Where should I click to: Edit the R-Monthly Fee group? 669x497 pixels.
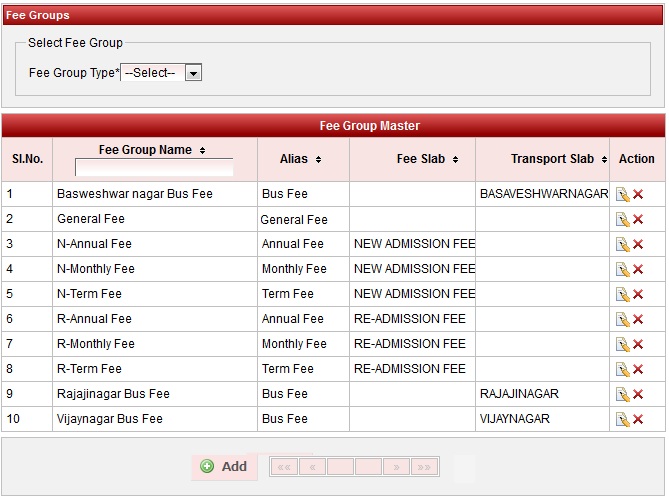622,344
